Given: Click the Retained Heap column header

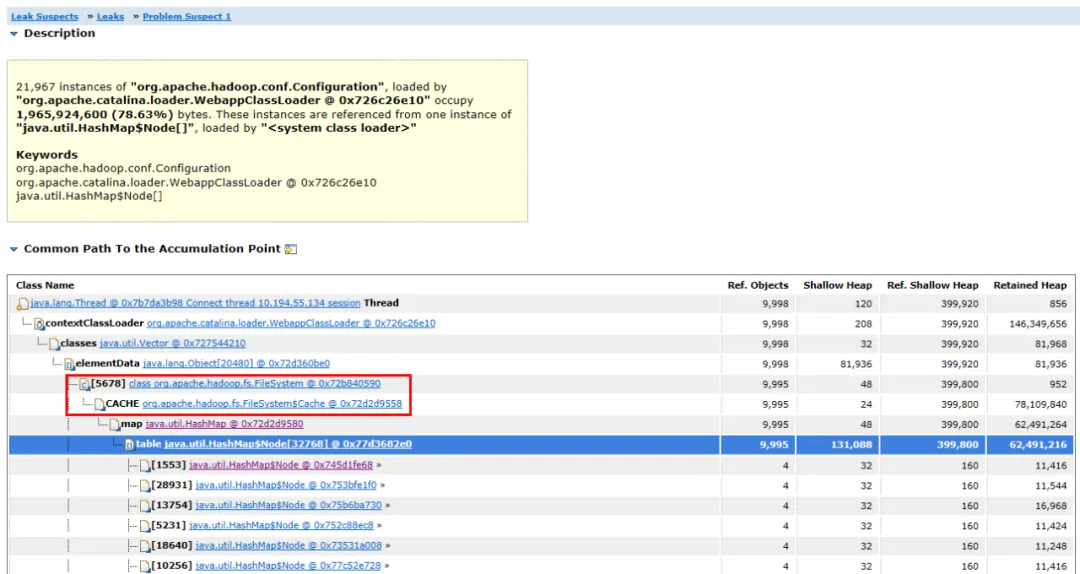Looking at the screenshot, I should click(x=1030, y=285).
